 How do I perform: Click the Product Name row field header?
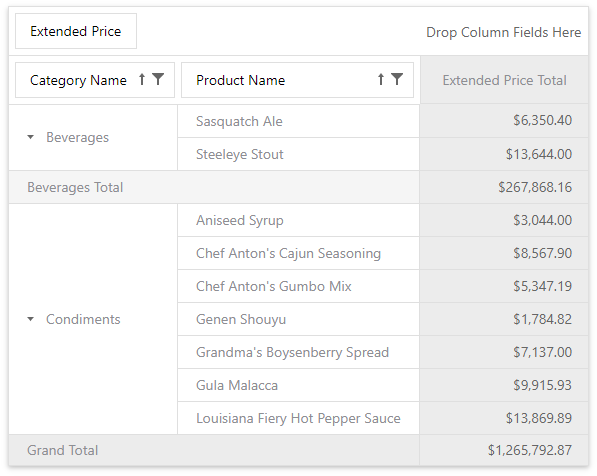(x=297, y=80)
